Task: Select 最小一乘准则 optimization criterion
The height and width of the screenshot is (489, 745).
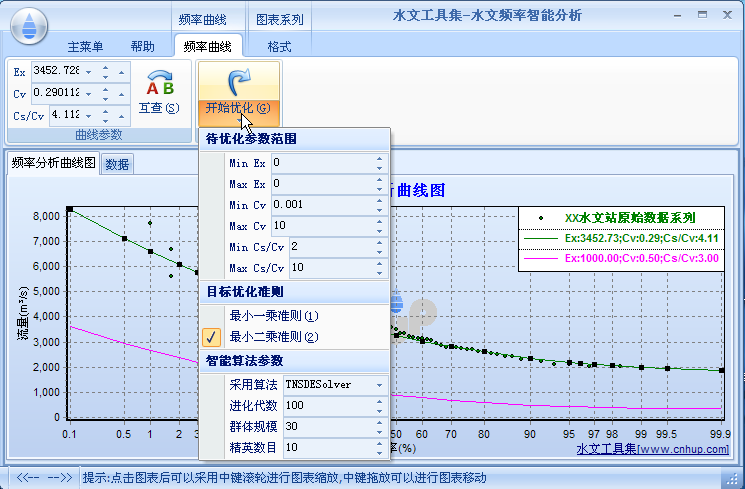Action: (274, 315)
